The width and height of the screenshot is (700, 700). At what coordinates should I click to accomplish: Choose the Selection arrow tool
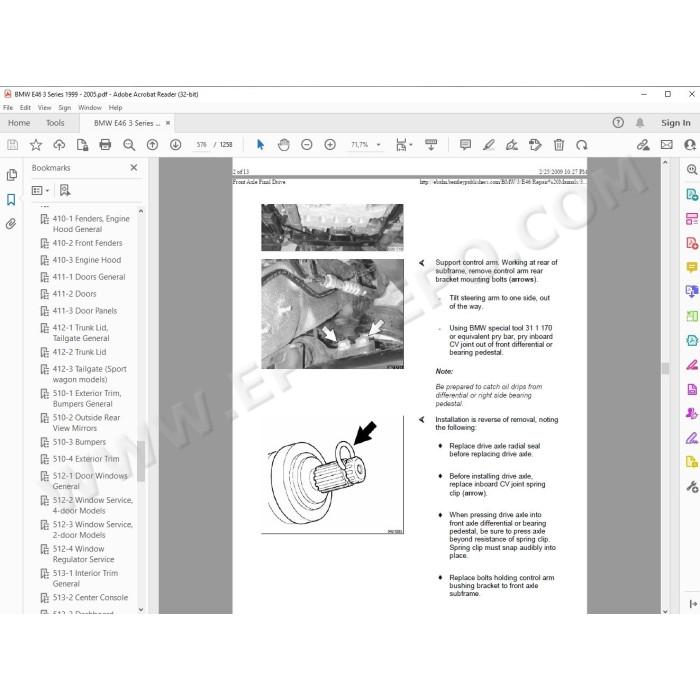tap(260, 145)
